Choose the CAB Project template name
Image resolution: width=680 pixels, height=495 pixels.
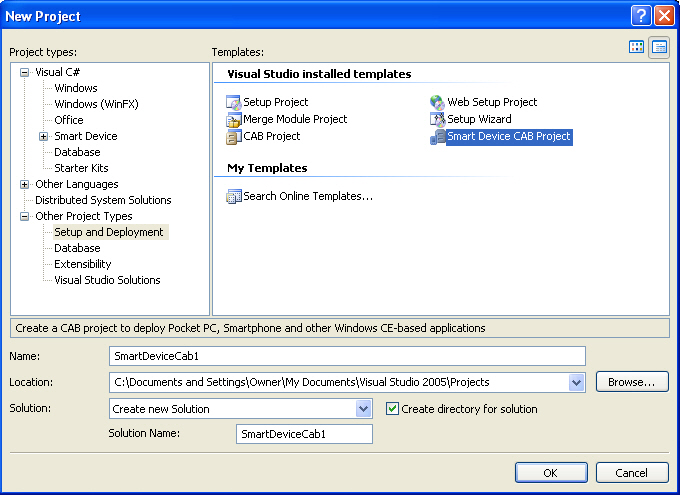[272, 137]
